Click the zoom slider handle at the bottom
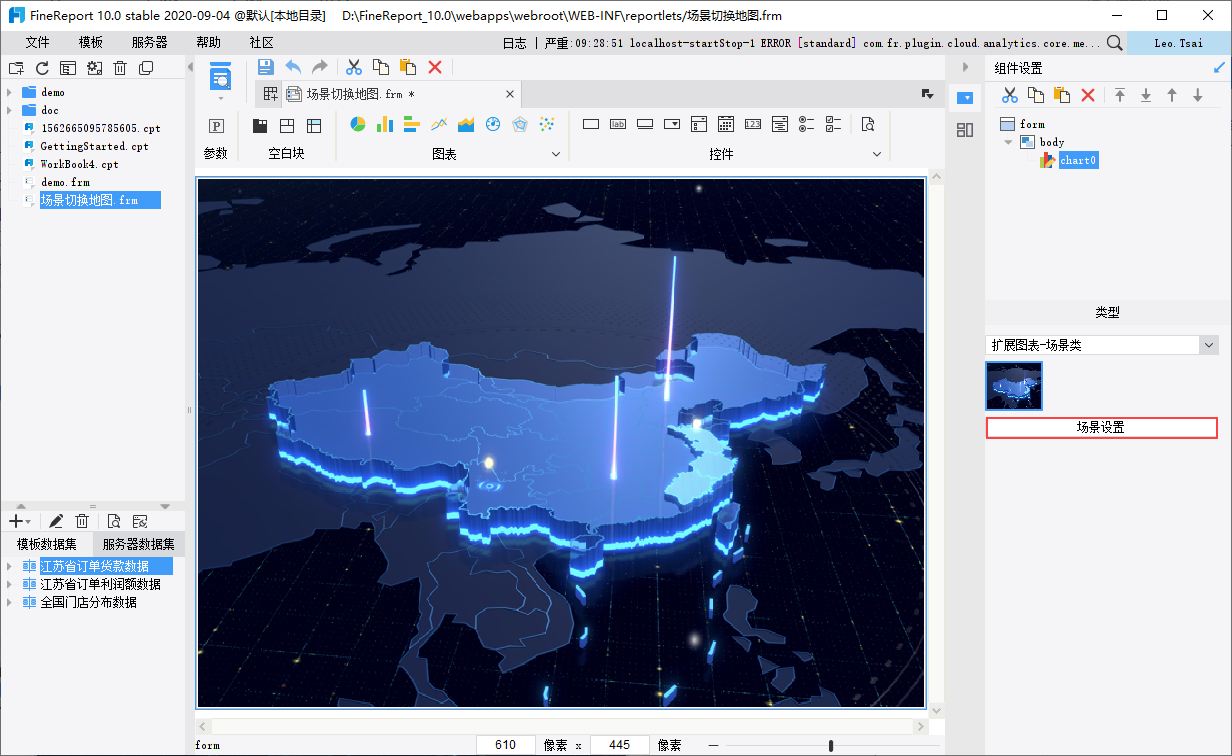1232x756 pixels. (x=831, y=745)
